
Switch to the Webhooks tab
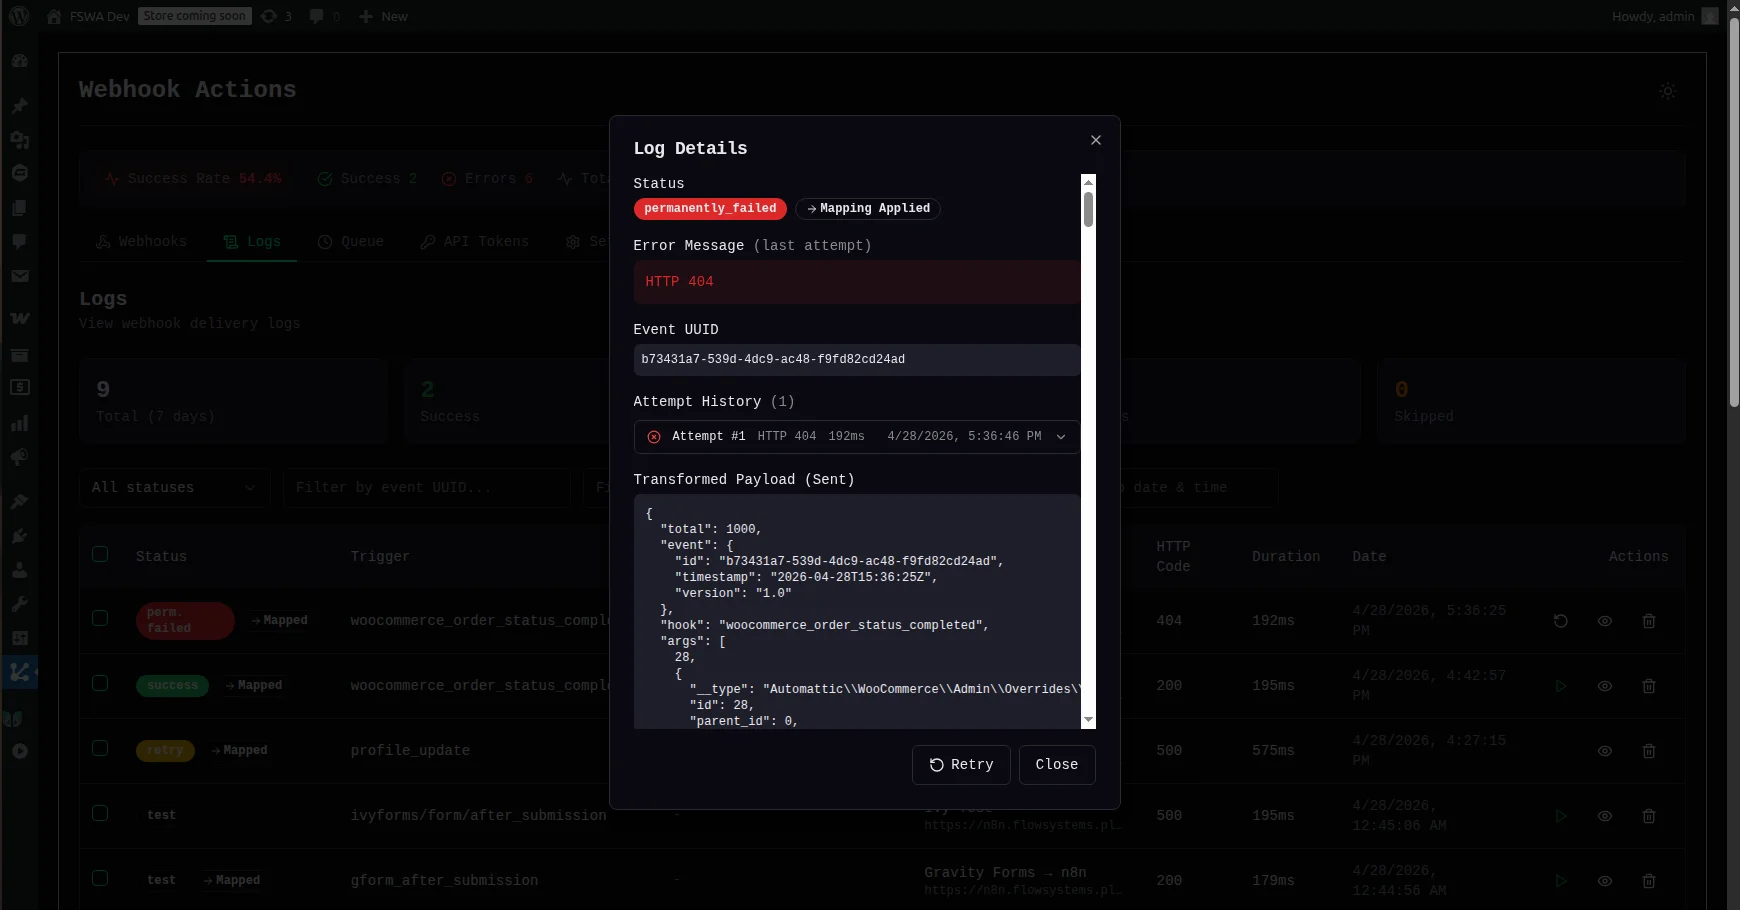[x=142, y=242]
